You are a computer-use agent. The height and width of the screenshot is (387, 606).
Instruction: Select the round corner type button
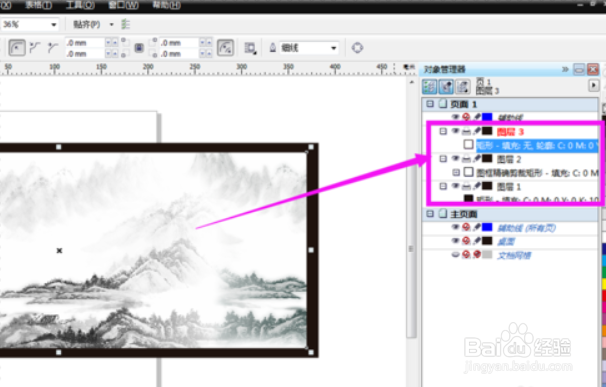click(x=17, y=48)
